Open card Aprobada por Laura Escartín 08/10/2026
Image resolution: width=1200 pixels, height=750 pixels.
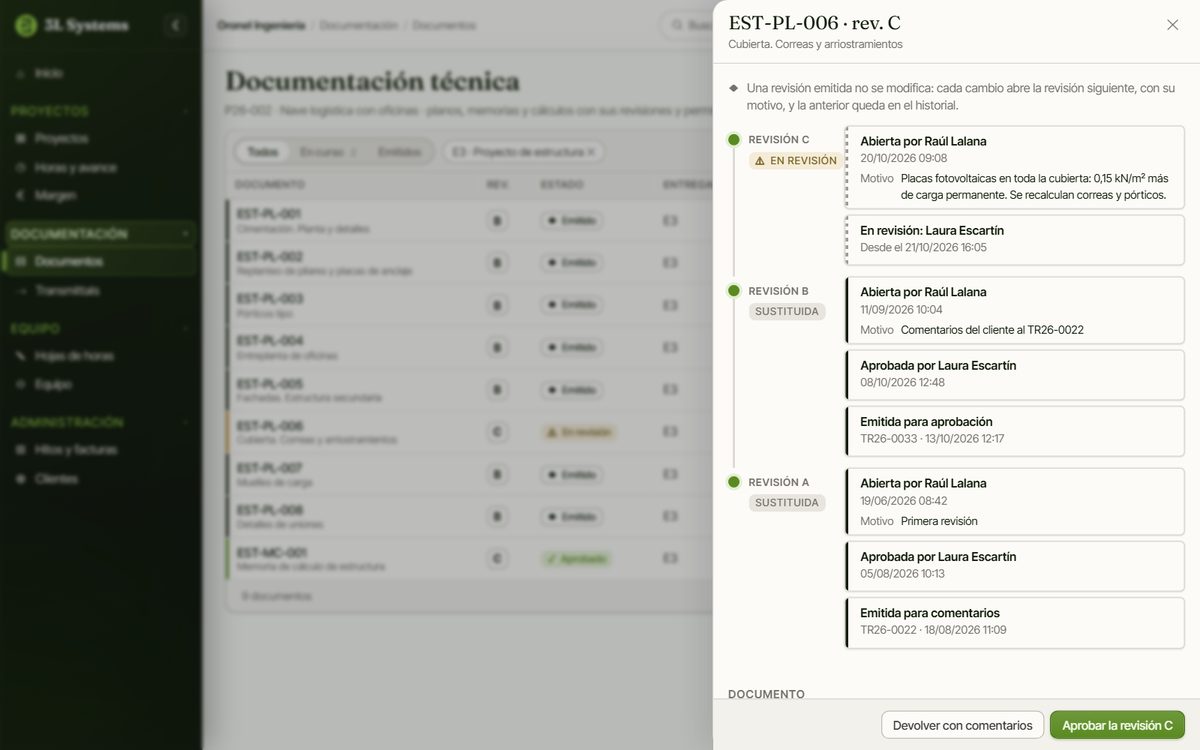click(x=1015, y=374)
